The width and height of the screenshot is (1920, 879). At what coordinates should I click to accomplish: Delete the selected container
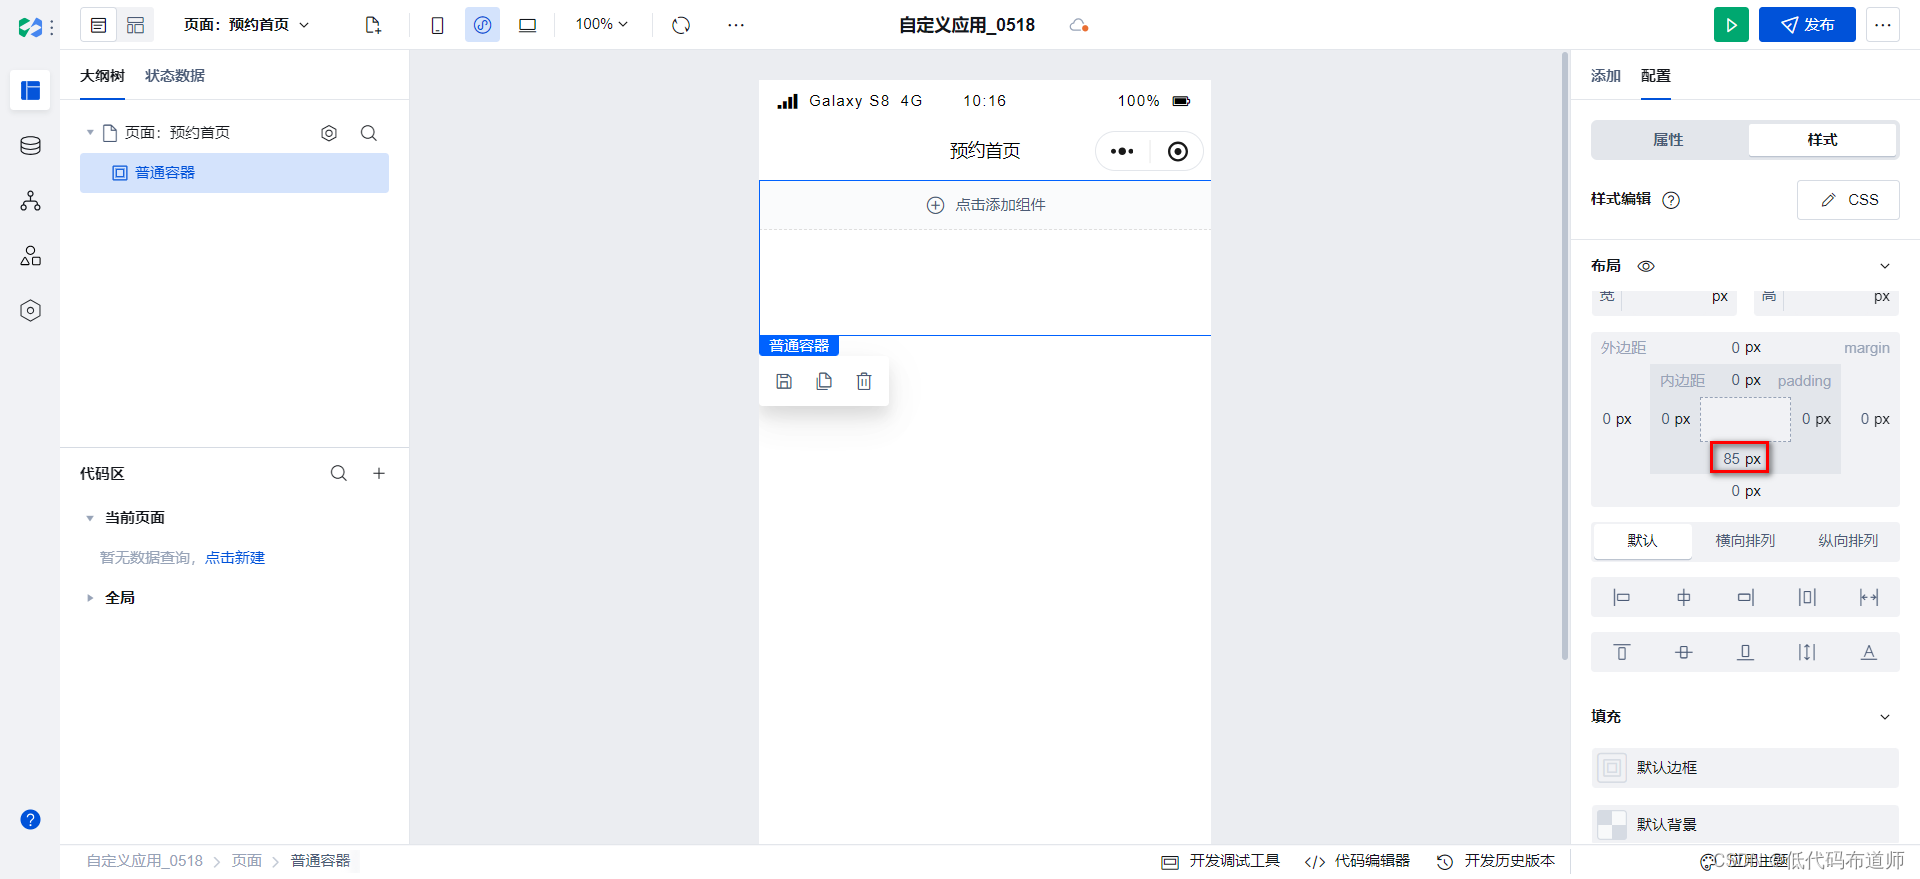864,381
